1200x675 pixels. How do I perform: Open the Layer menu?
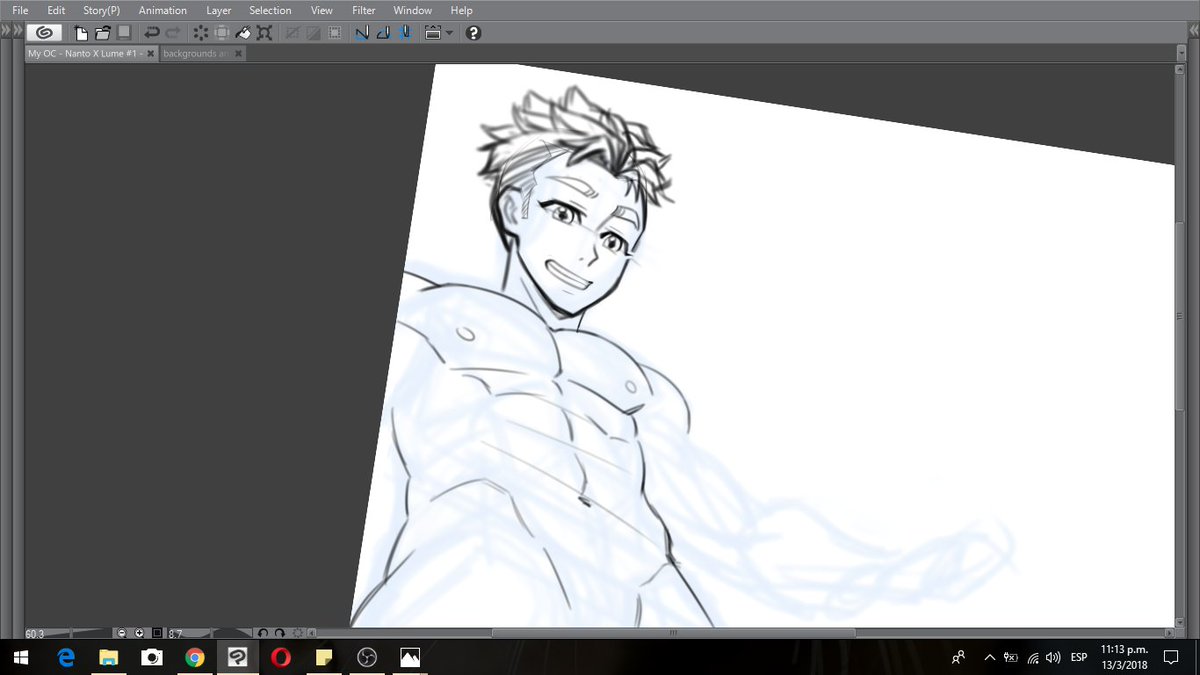pyautogui.click(x=218, y=10)
